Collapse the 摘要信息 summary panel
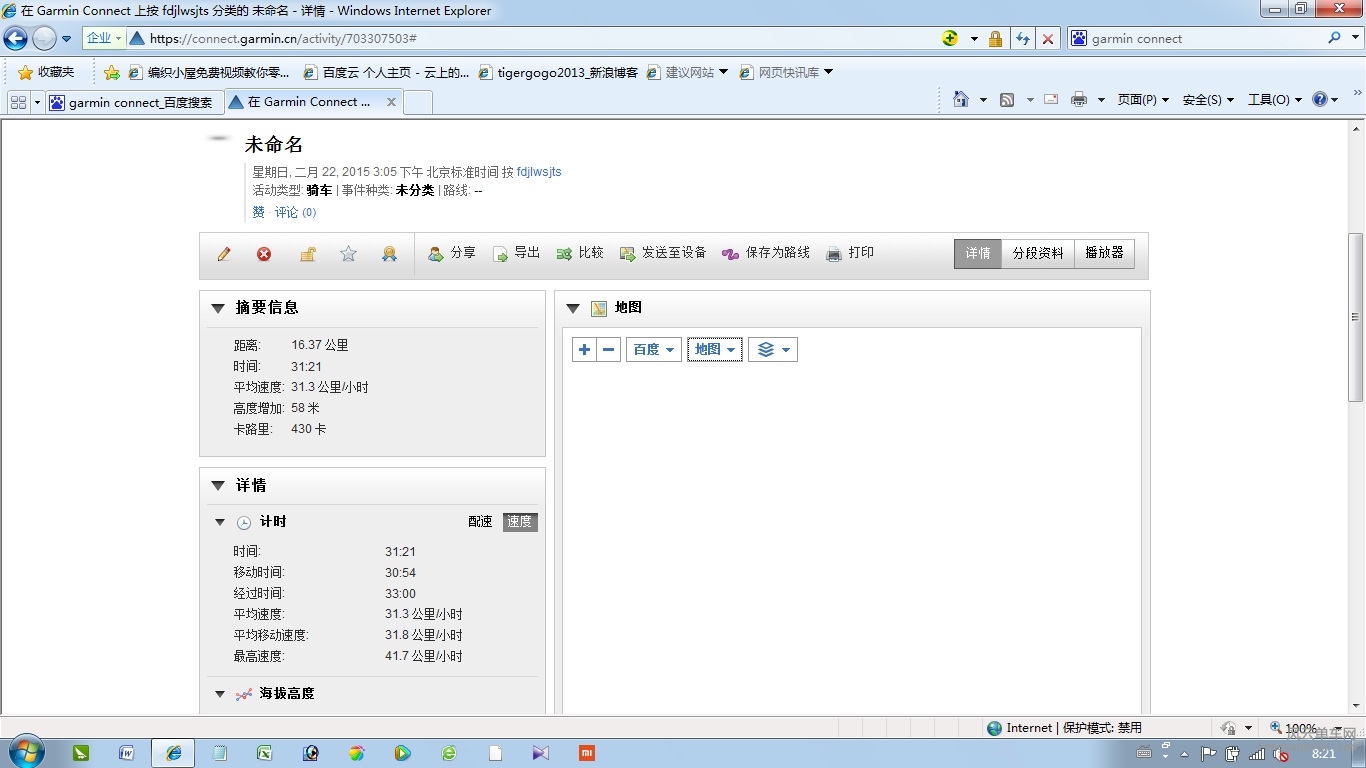 [218, 308]
